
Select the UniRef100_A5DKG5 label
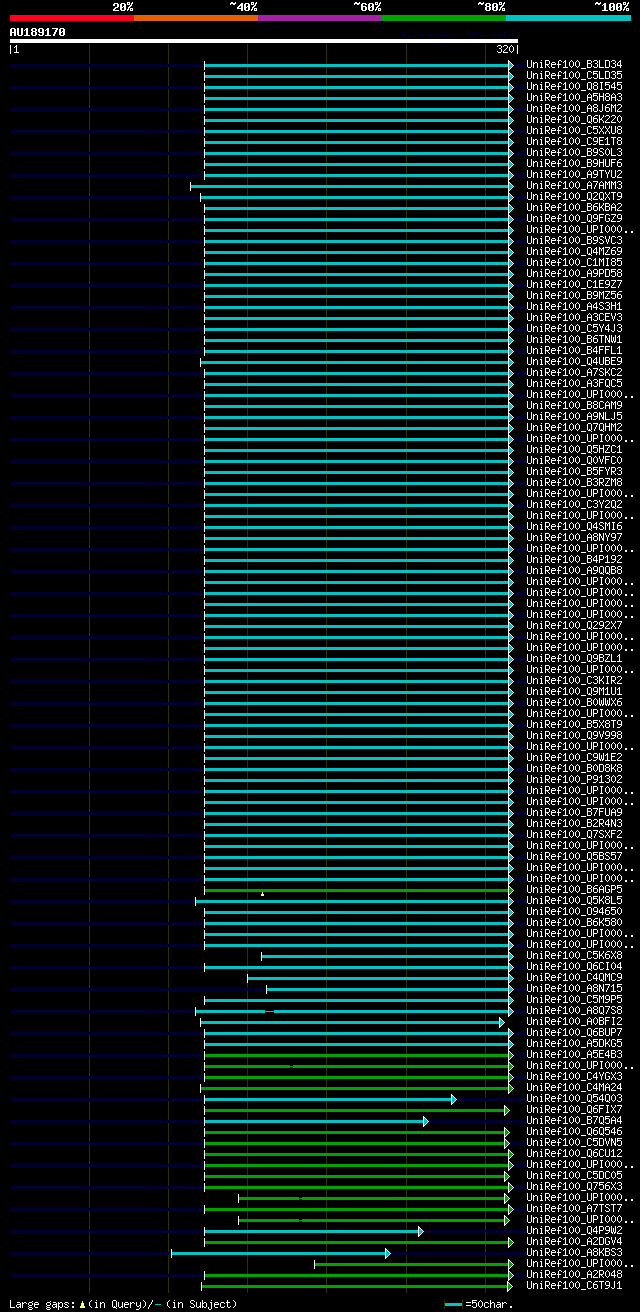pos(574,1044)
